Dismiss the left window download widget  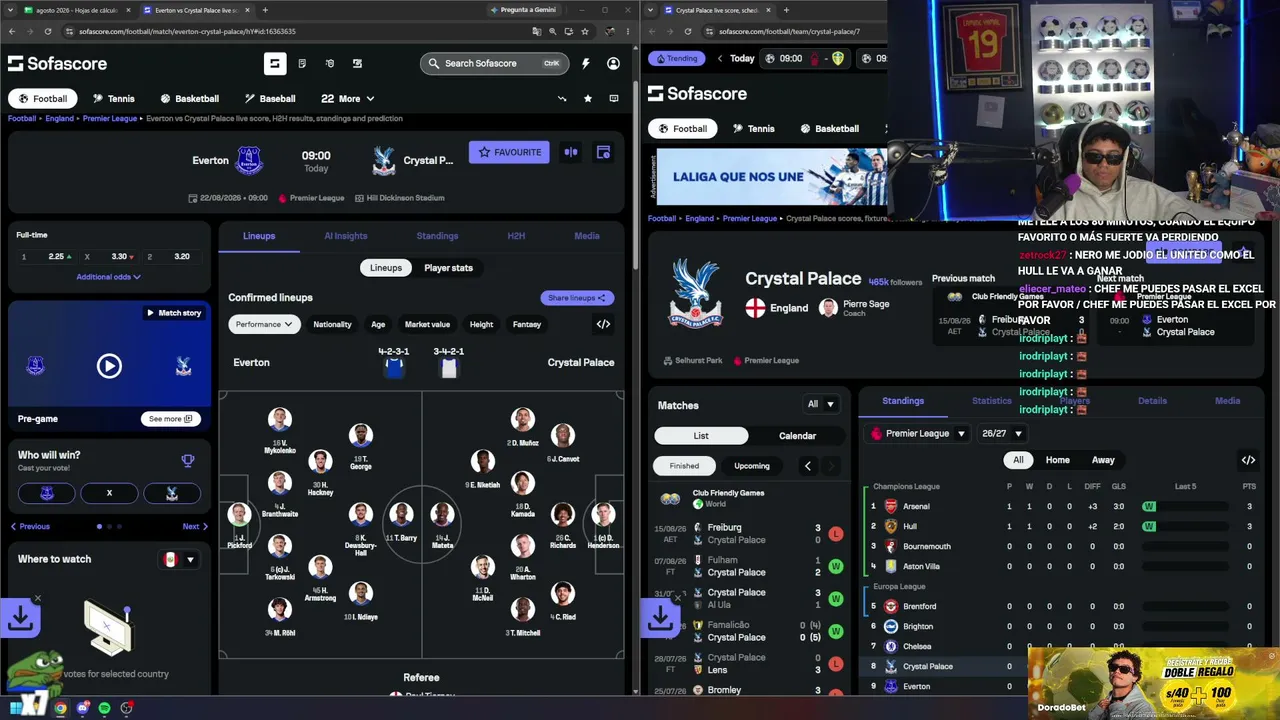pyautogui.click(x=38, y=599)
